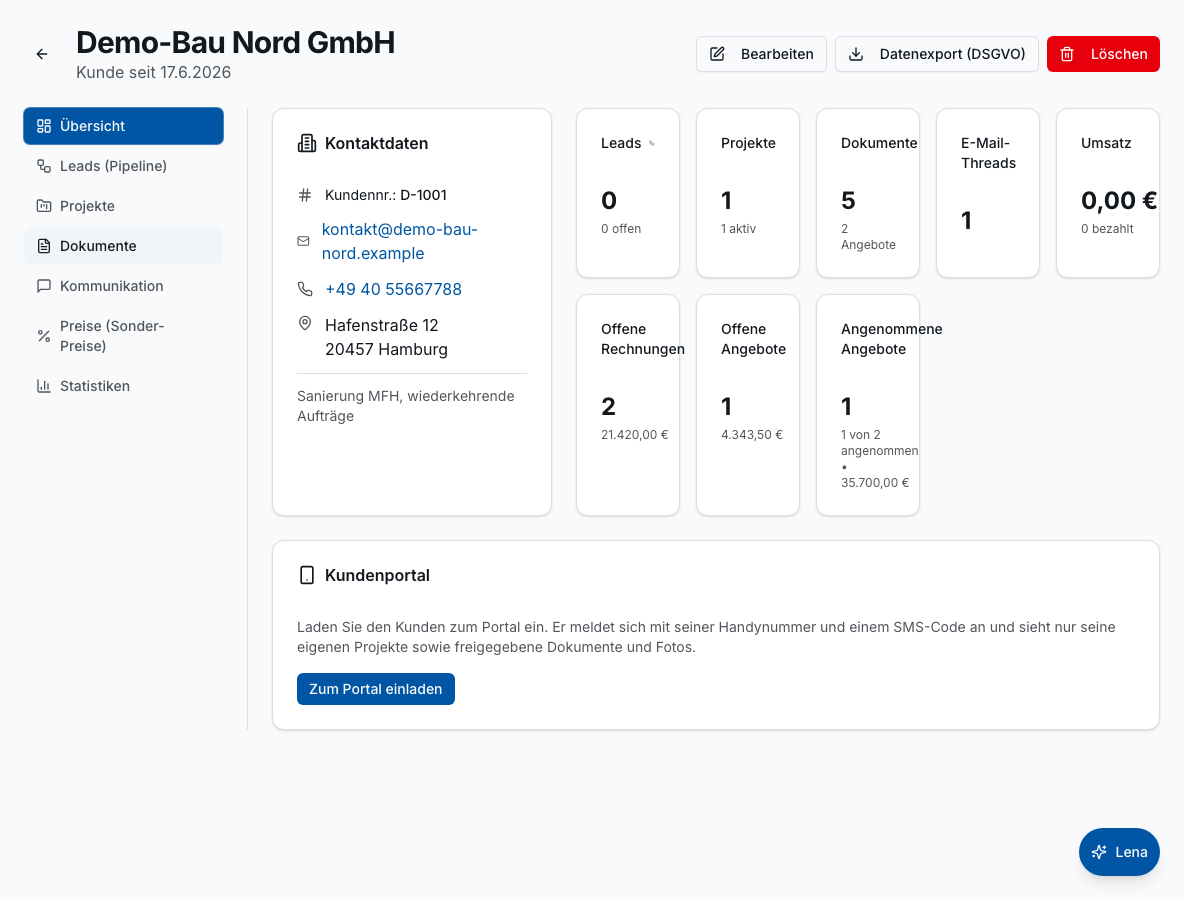Open the Offene Angebote card
Image resolution: width=1184 pixels, height=900 pixels.
tap(748, 405)
